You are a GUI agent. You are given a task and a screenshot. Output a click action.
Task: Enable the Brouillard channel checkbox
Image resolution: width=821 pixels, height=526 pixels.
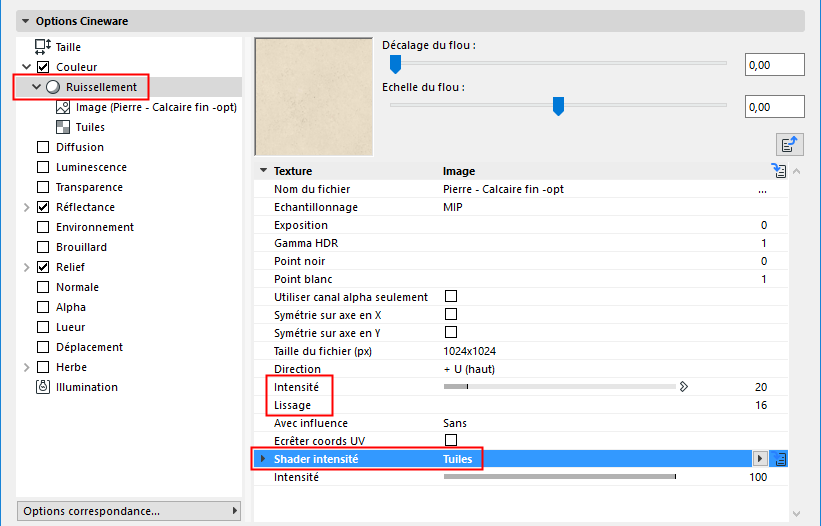pyautogui.click(x=43, y=247)
